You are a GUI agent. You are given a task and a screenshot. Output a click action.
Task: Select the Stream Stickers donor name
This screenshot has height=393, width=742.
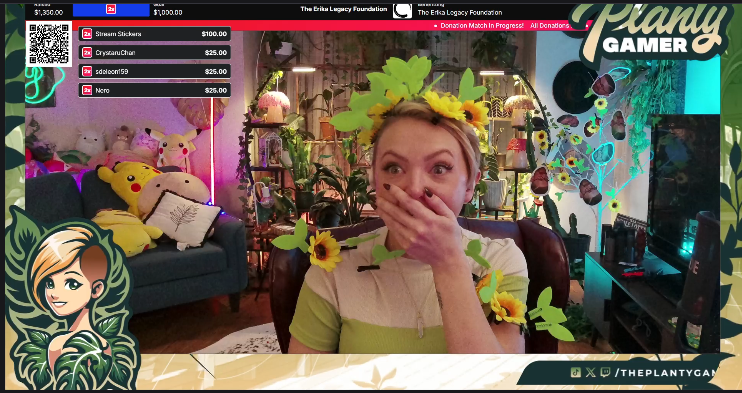click(x=118, y=34)
